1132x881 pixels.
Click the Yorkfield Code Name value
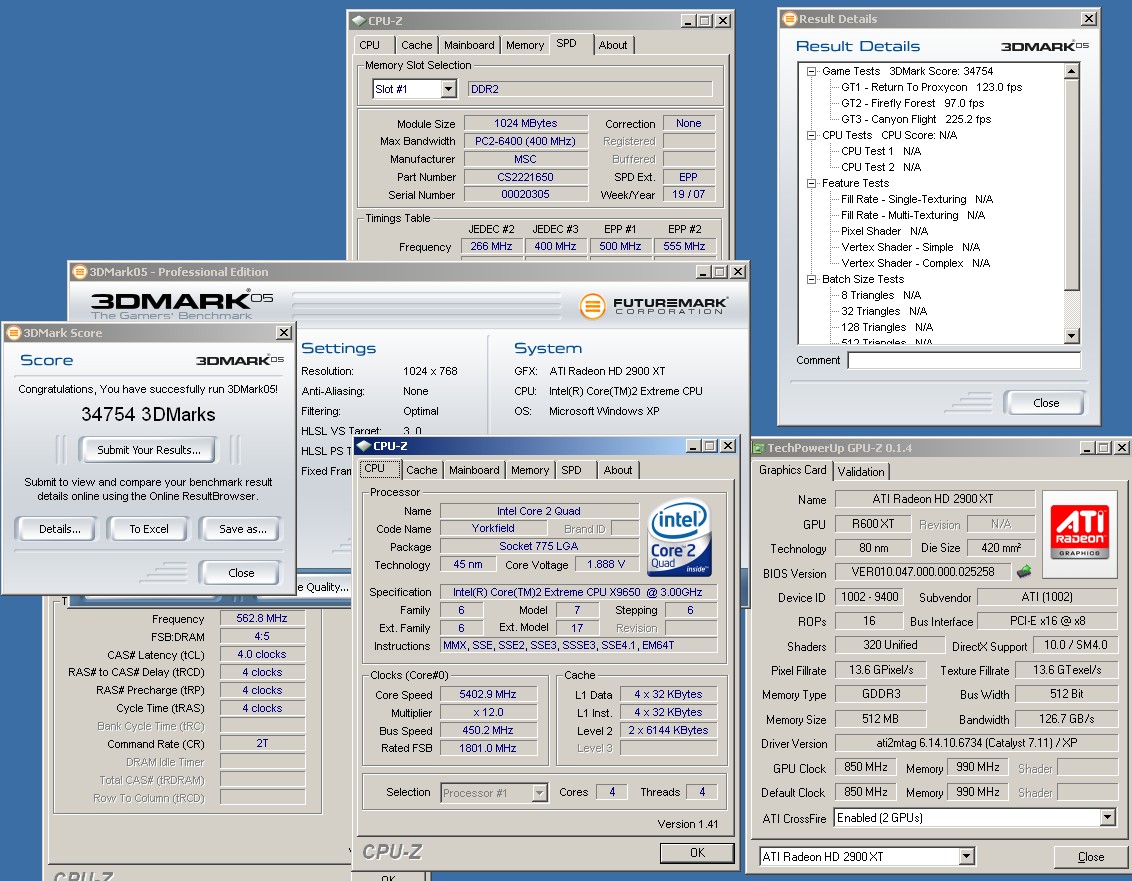point(493,528)
